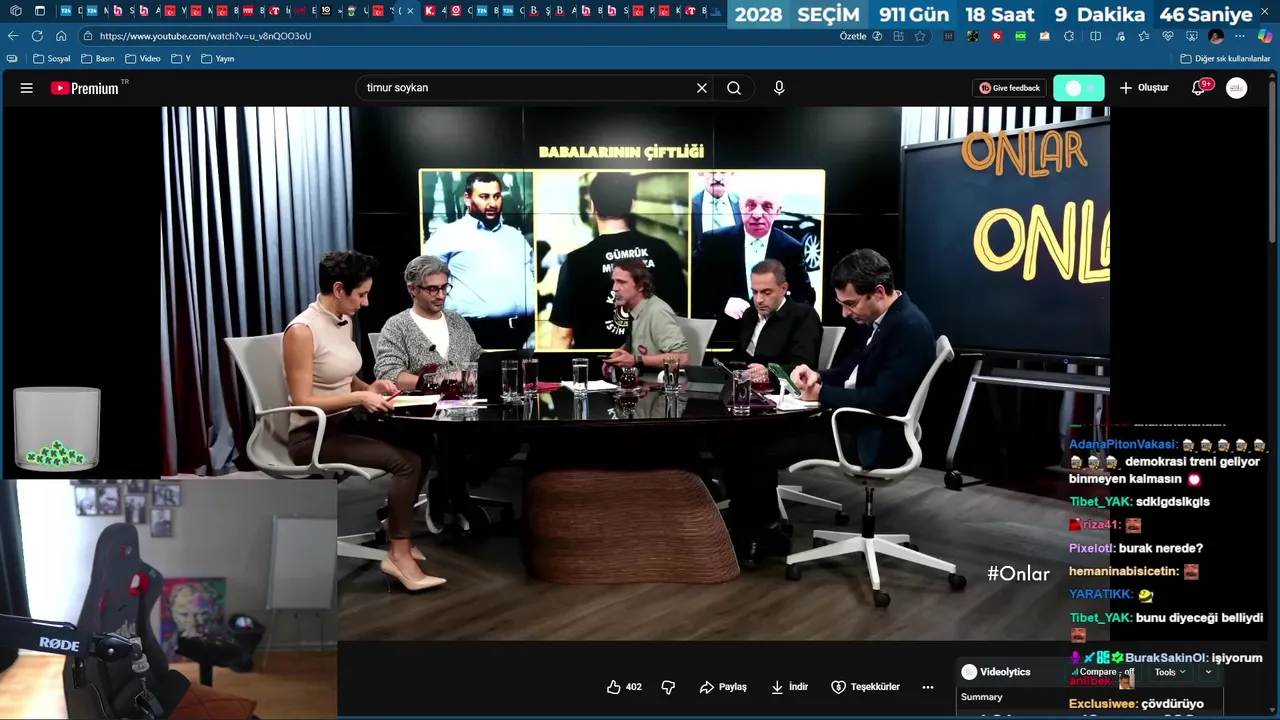Click the YARATIKK username in chat
The width and height of the screenshot is (1280, 720).
click(x=1100, y=594)
